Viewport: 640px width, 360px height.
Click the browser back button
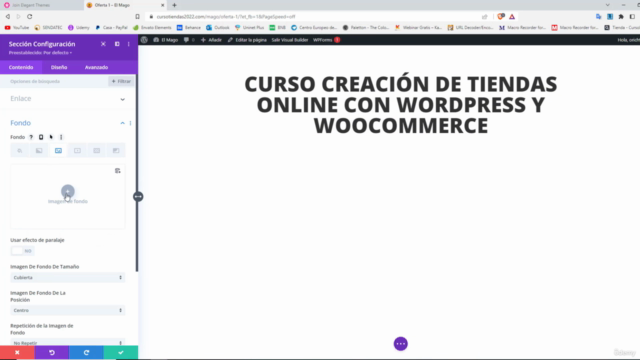tap(8, 17)
